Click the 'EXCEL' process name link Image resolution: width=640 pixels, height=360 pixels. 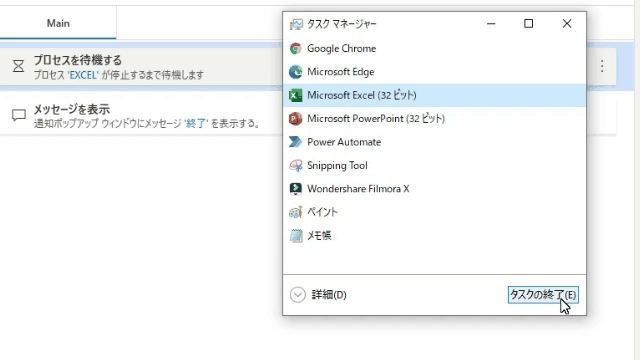pos(83,75)
